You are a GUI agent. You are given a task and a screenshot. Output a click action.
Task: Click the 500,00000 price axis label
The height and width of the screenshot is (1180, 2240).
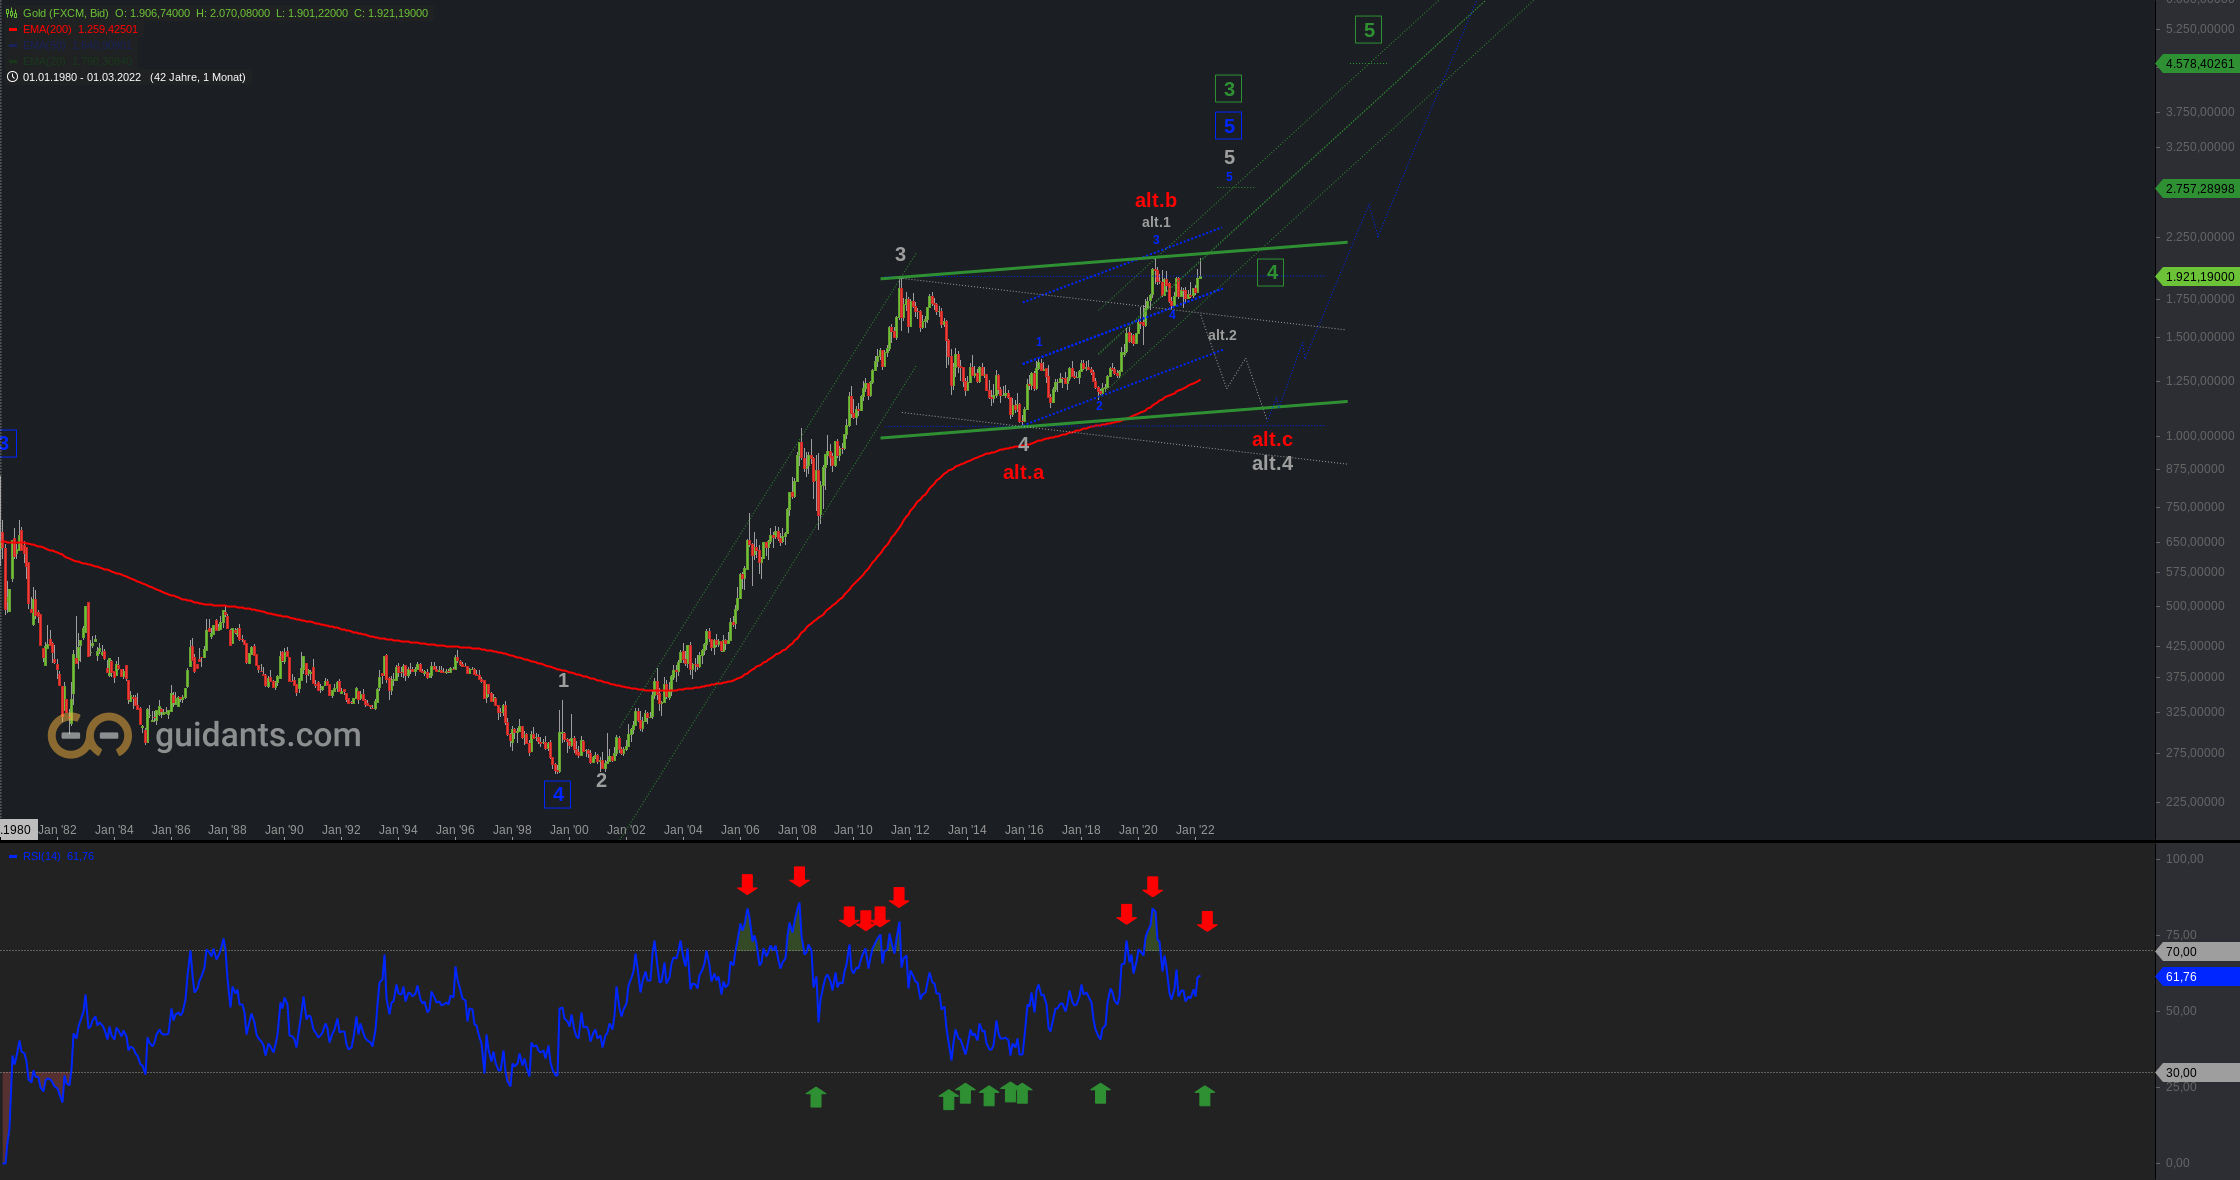coord(2195,606)
